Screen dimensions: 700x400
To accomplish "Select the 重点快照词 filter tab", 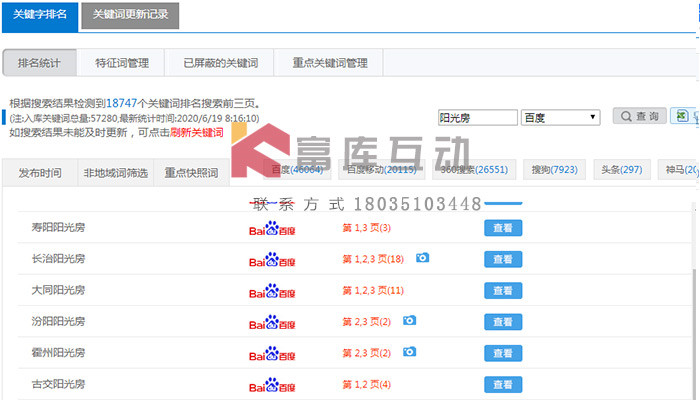I will pos(192,173).
